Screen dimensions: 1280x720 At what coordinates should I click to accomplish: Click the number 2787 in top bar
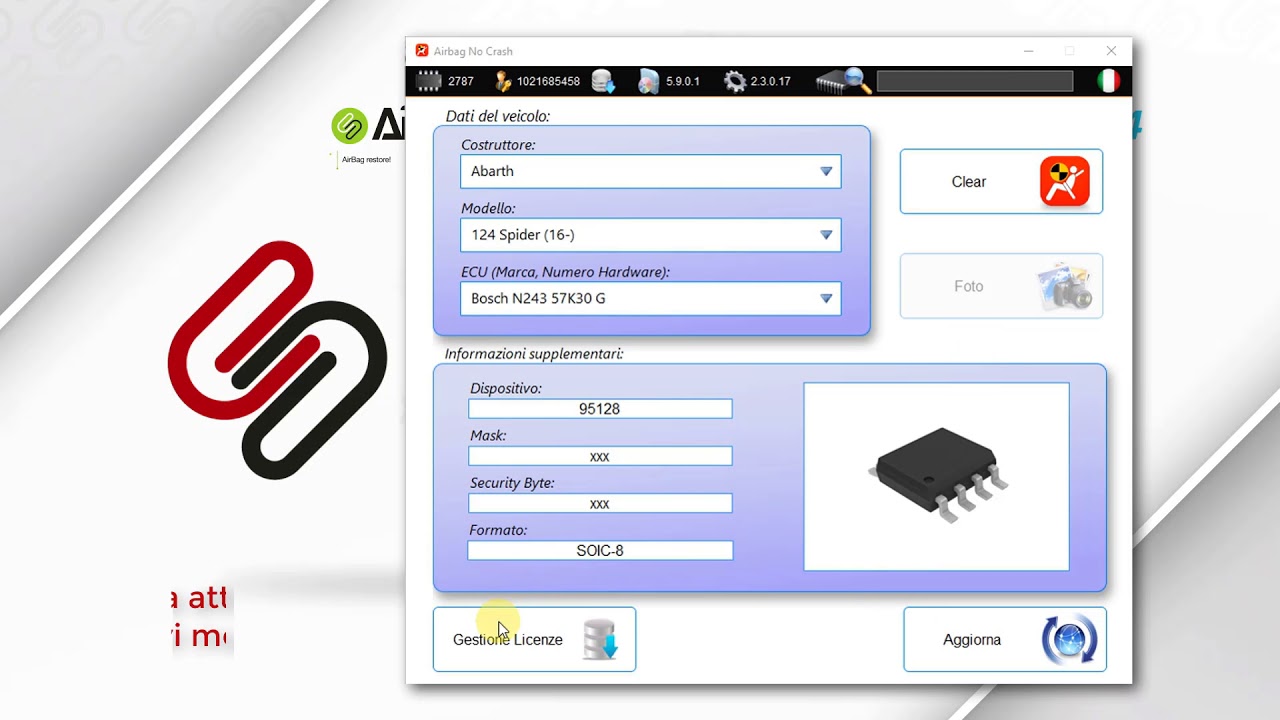point(461,82)
